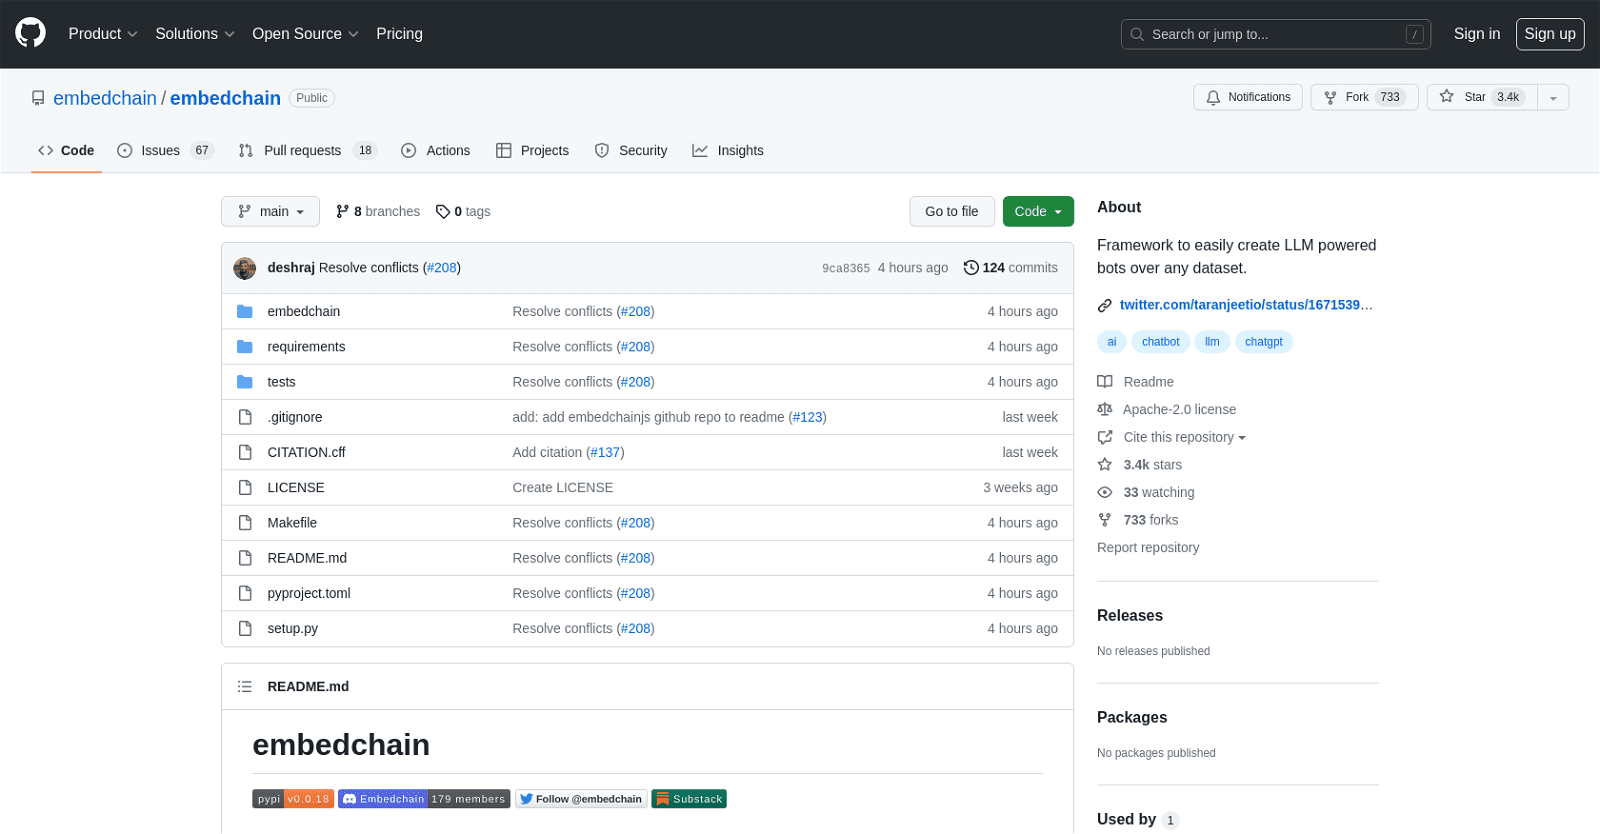The image size is (1600, 834).
Task: Click the README table of contents icon
Action: [245, 687]
